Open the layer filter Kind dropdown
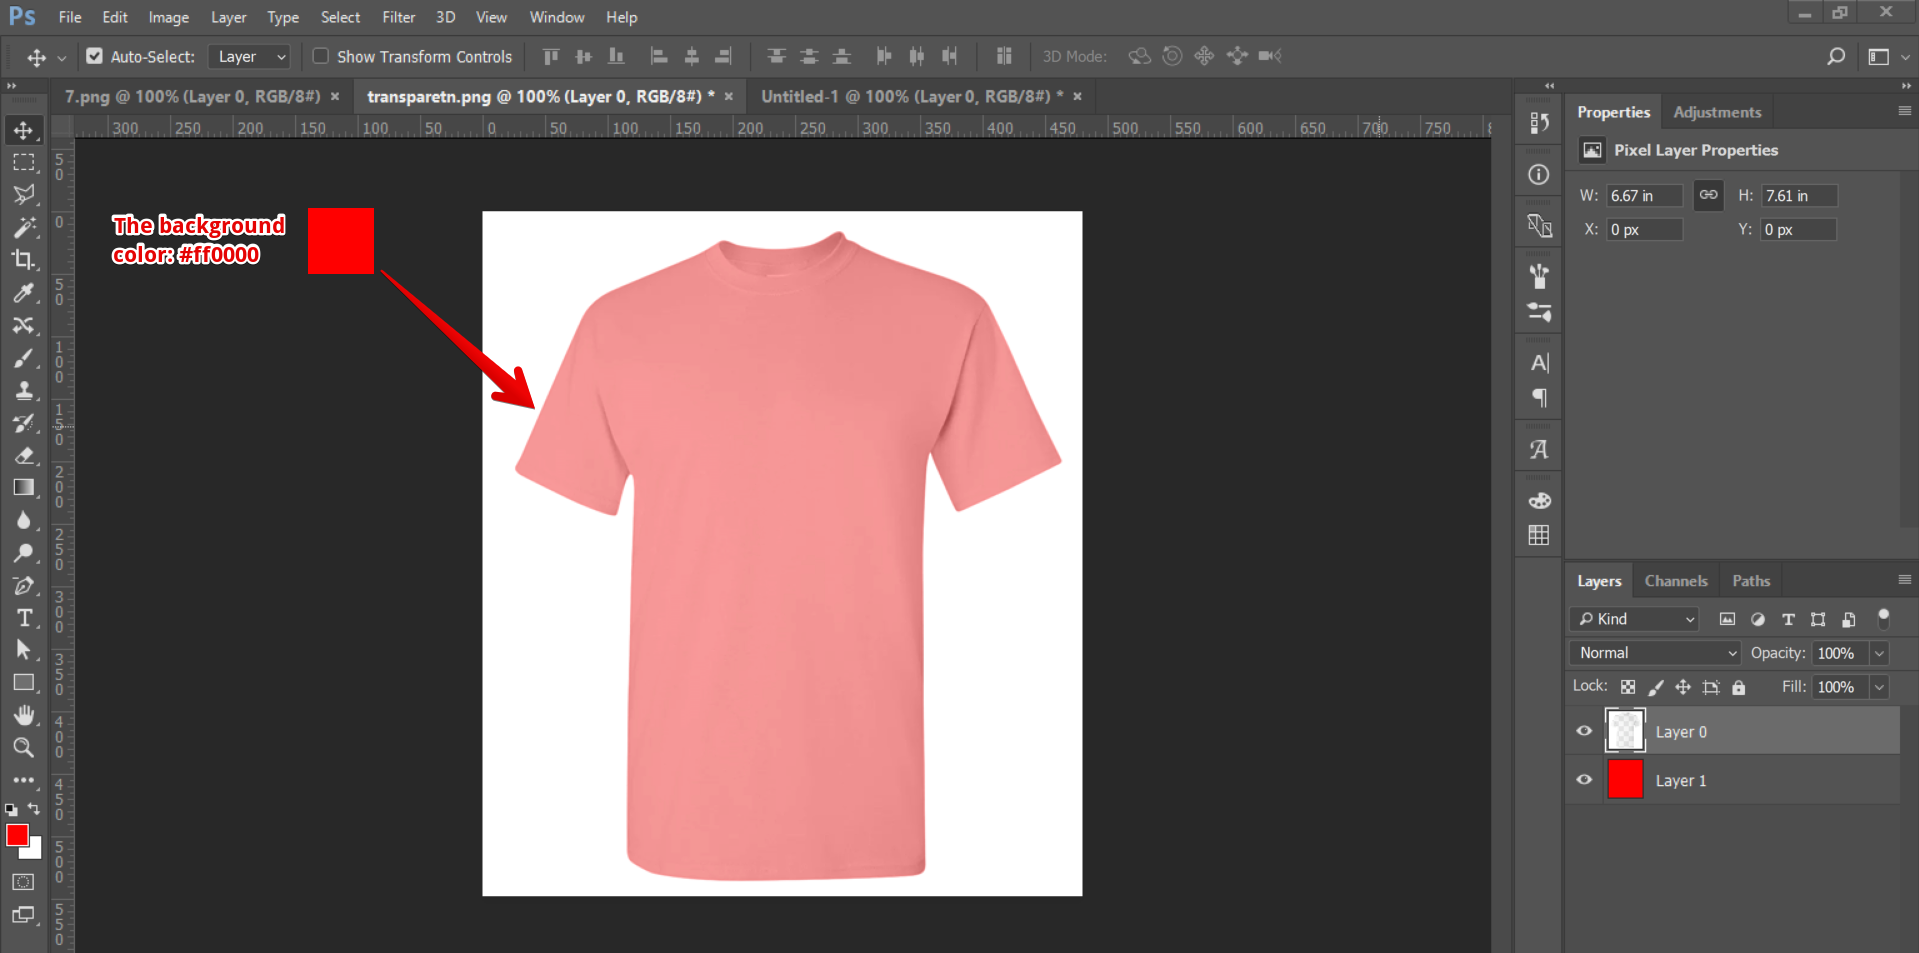This screenshot has height=953, width=1919. (1634, 619)
